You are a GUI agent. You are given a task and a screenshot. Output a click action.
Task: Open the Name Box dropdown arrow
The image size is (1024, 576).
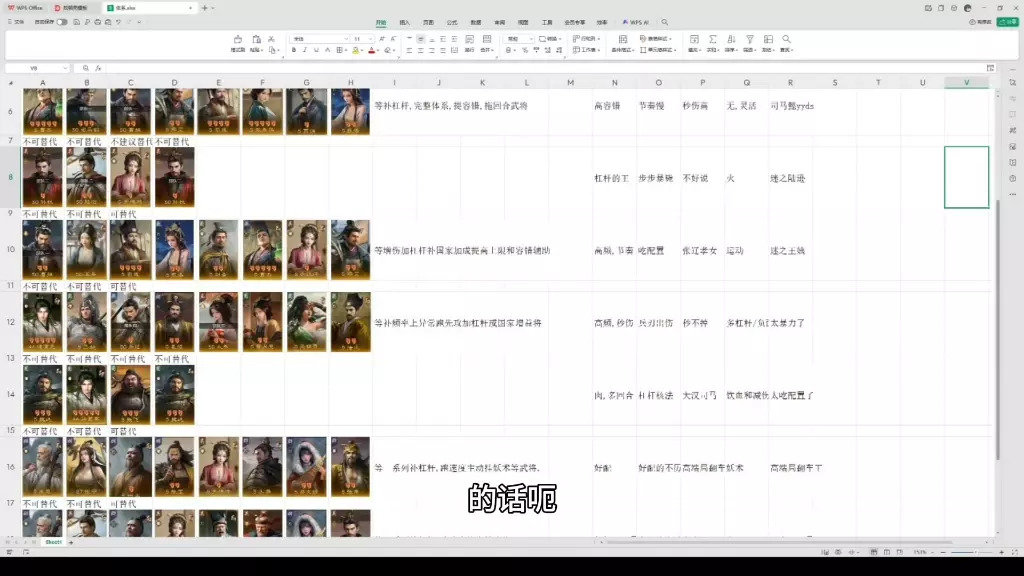65,68
